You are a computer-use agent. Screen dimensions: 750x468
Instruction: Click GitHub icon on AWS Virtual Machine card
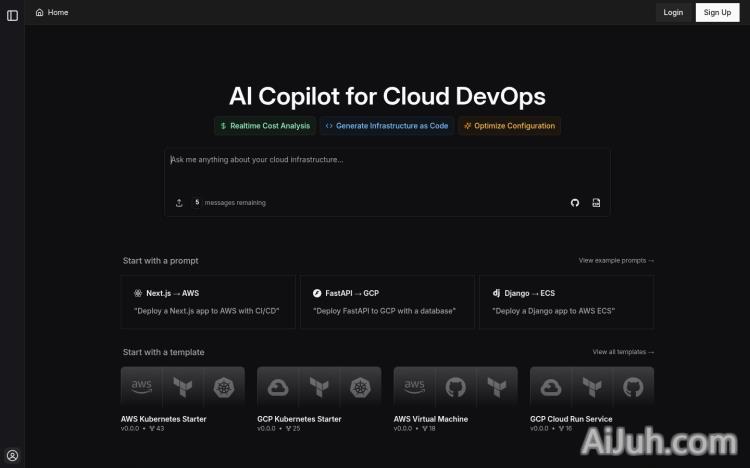(x=456, y=387)
